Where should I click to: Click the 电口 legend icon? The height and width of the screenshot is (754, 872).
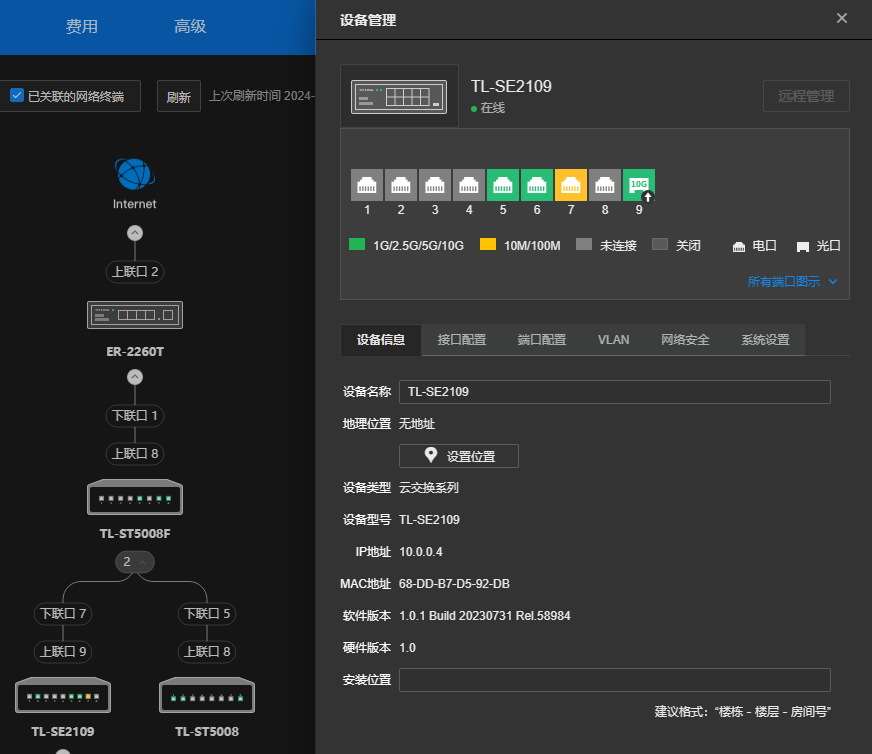[739, 246]
